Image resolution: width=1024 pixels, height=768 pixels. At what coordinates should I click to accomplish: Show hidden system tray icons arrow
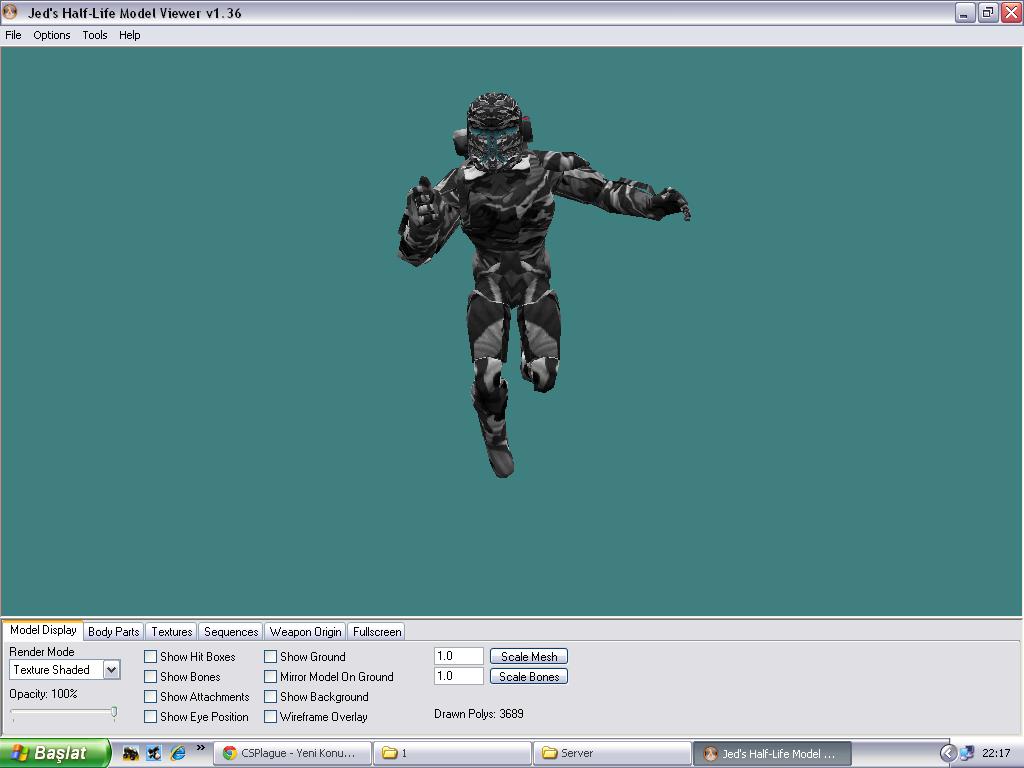[947, 753]
